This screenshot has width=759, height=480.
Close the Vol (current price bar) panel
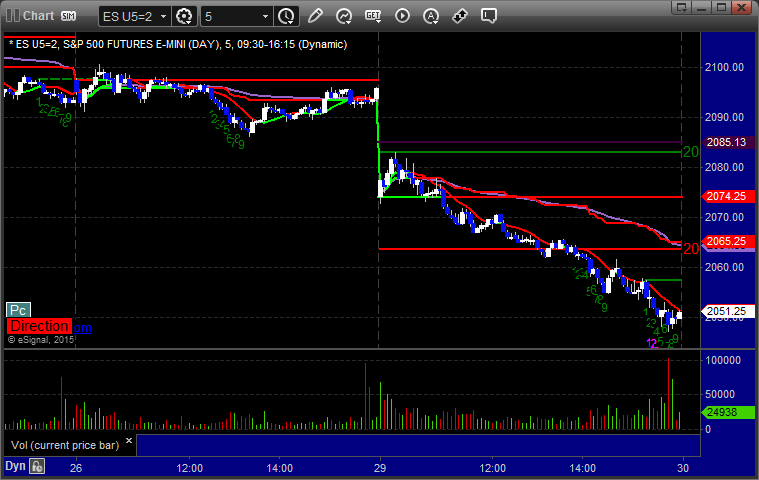[129, 441]
